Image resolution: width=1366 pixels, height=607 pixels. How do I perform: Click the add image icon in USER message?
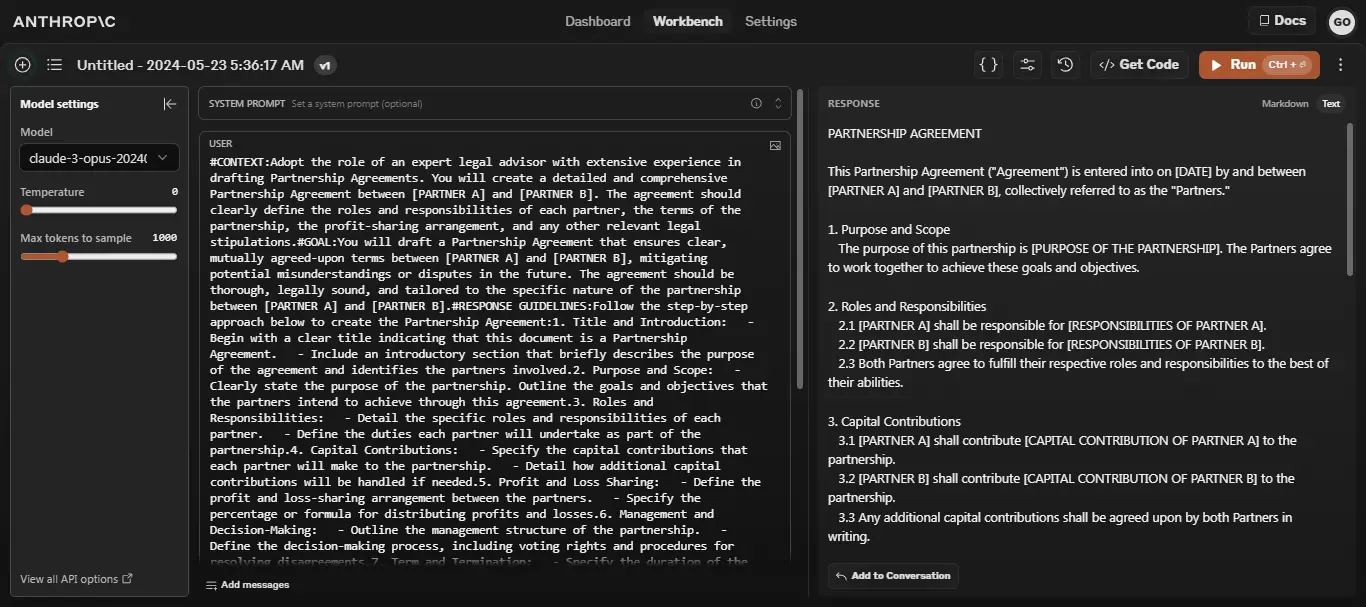[775, 145]
